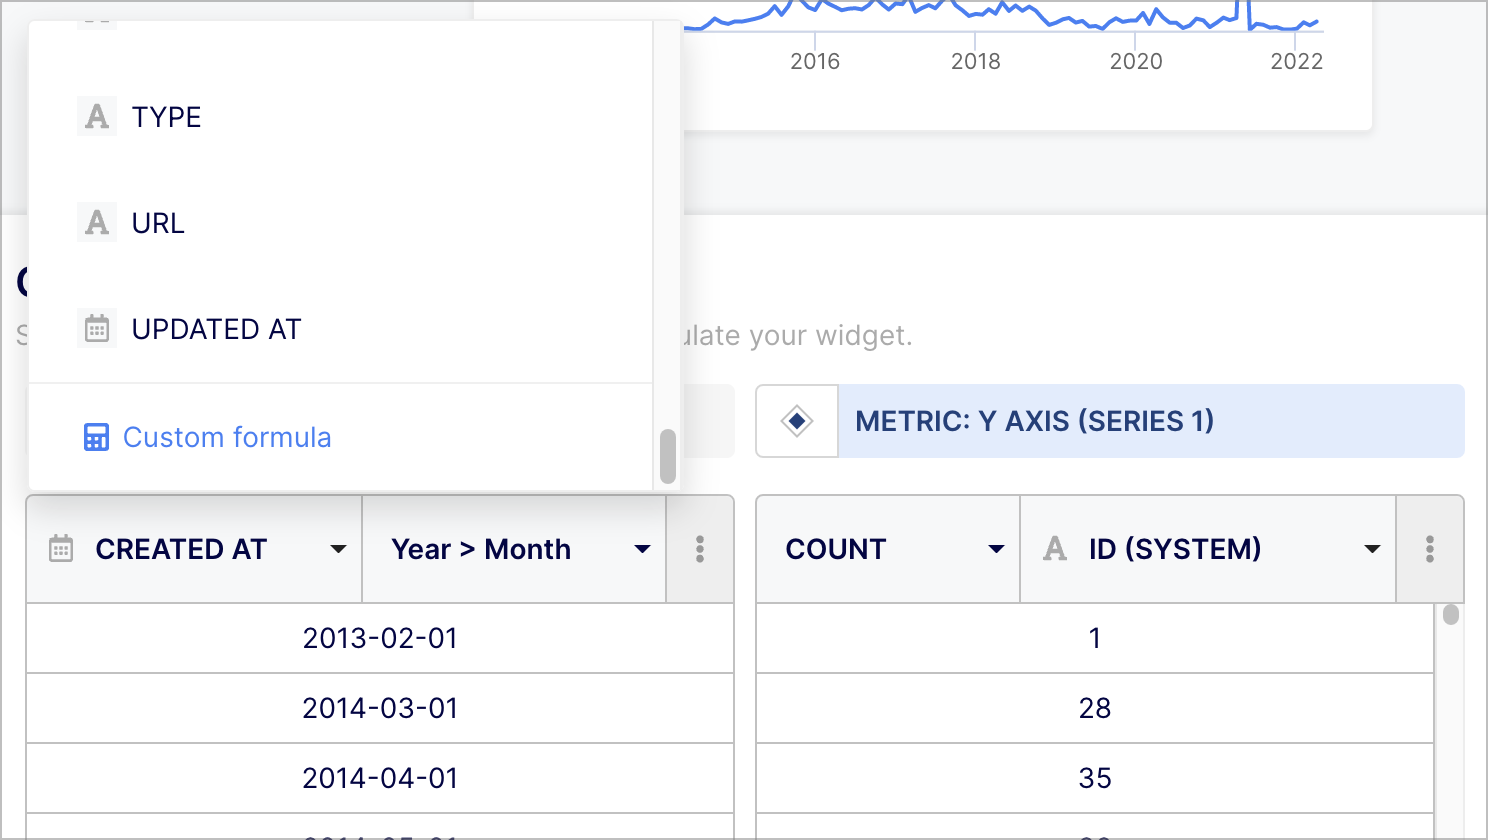
Task: Select the text-type icon beside ID (SYSTEM)
Action: pyautogui.click(x=1053, y=548)
